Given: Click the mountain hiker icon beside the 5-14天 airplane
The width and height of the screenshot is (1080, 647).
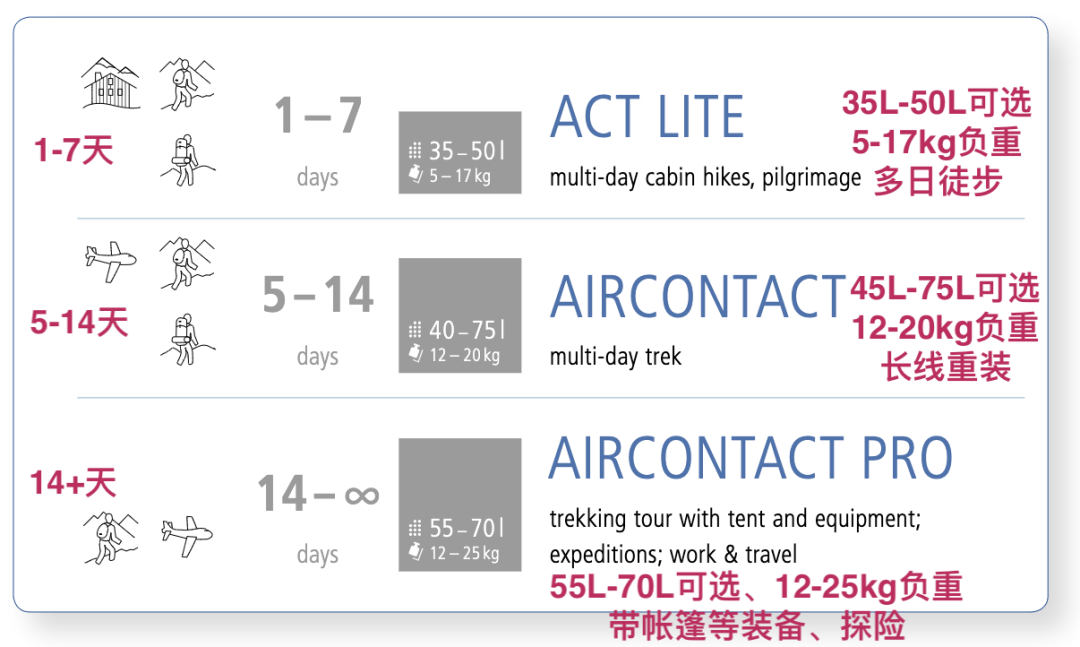Looking at the screenshot, I should 187,262.
